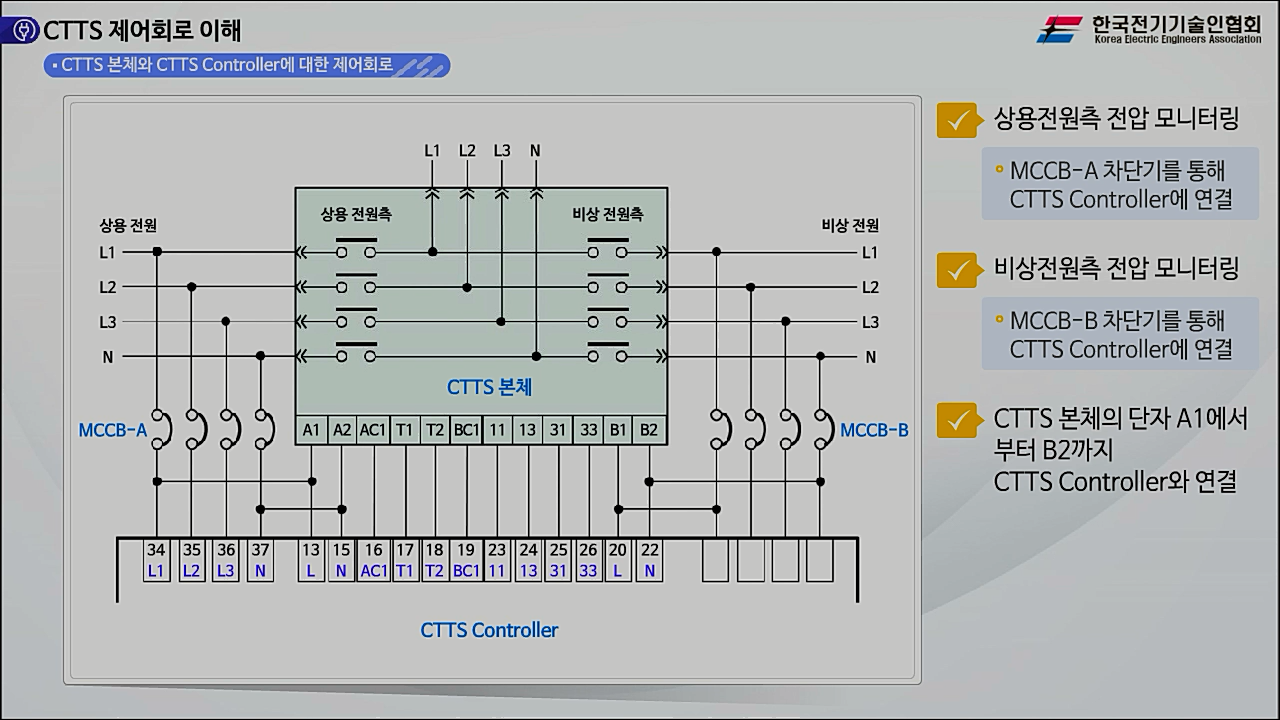
Task: Click the CTTS 제어회로 이해 slide title
Action: [x=142, y=31]
